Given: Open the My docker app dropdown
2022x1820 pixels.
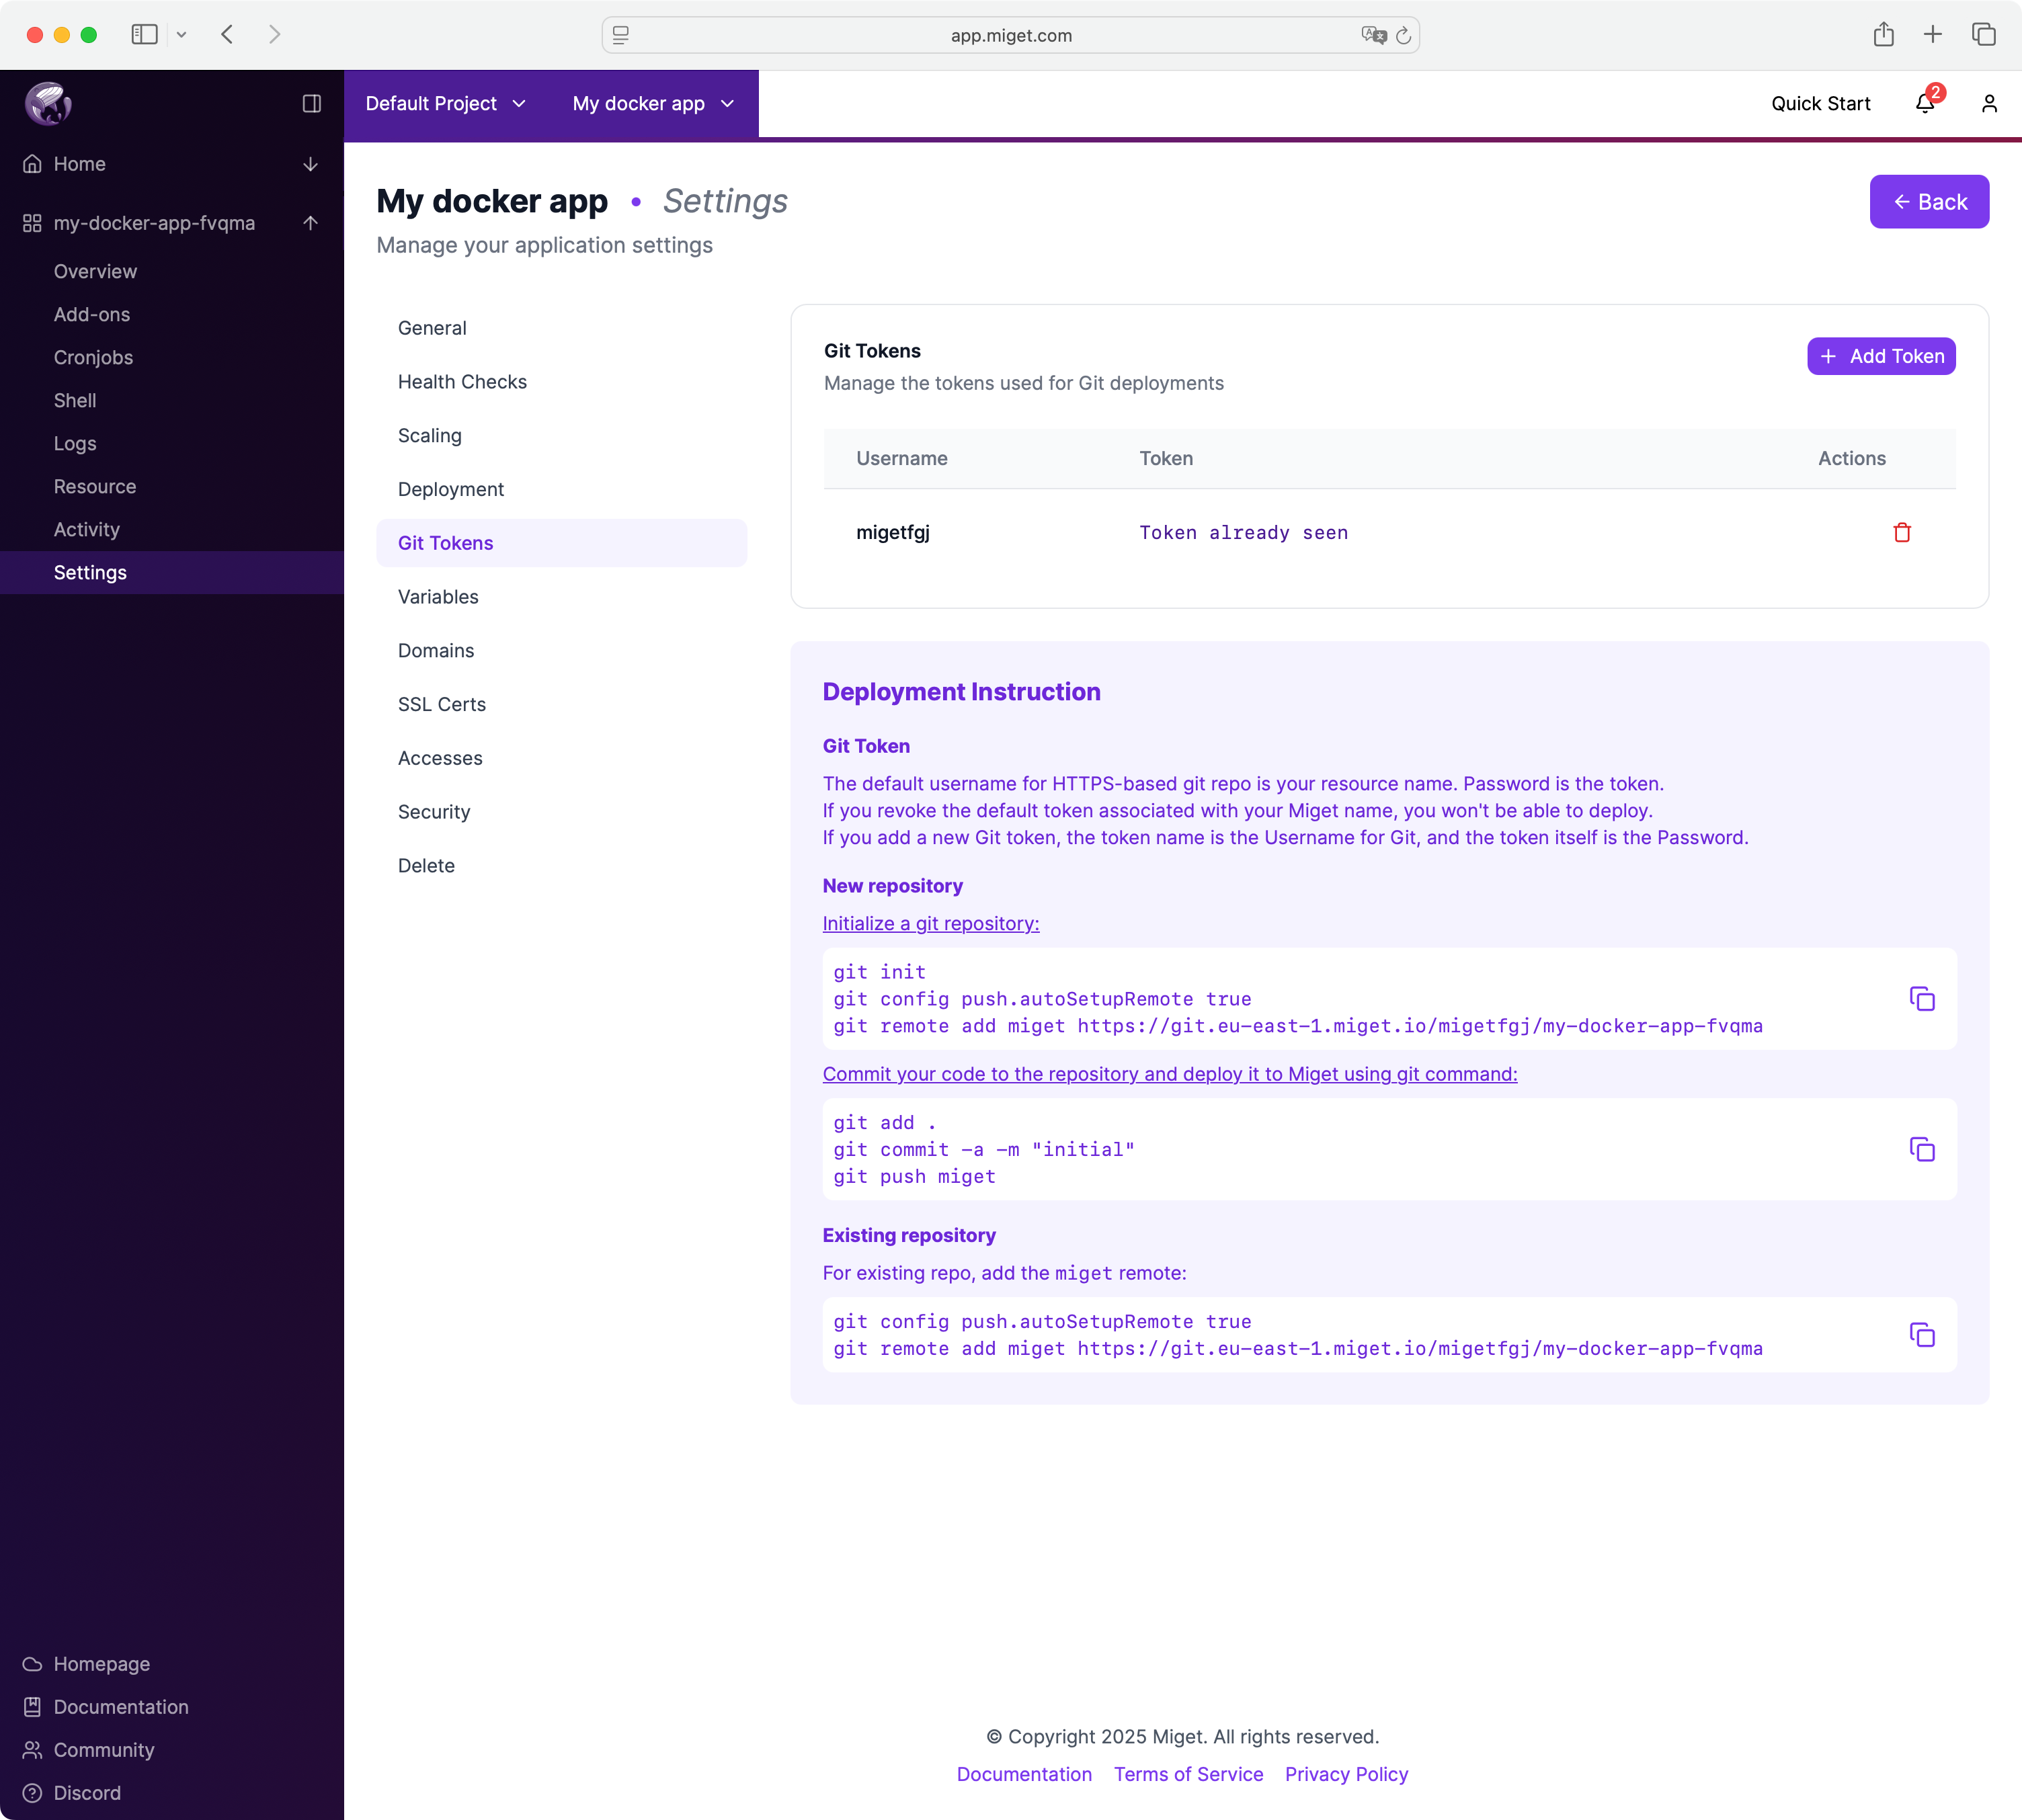Looking at the screenshot, I should coord(653,103).
